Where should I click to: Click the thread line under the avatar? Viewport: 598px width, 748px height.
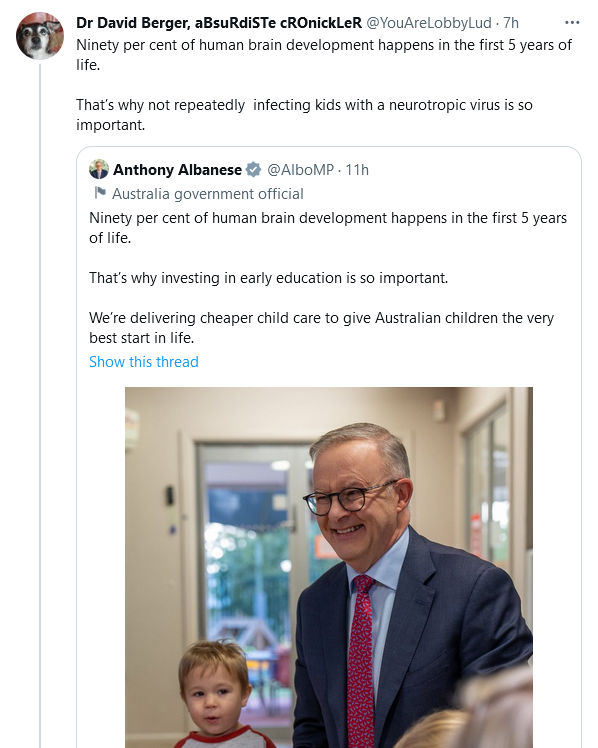40,405
